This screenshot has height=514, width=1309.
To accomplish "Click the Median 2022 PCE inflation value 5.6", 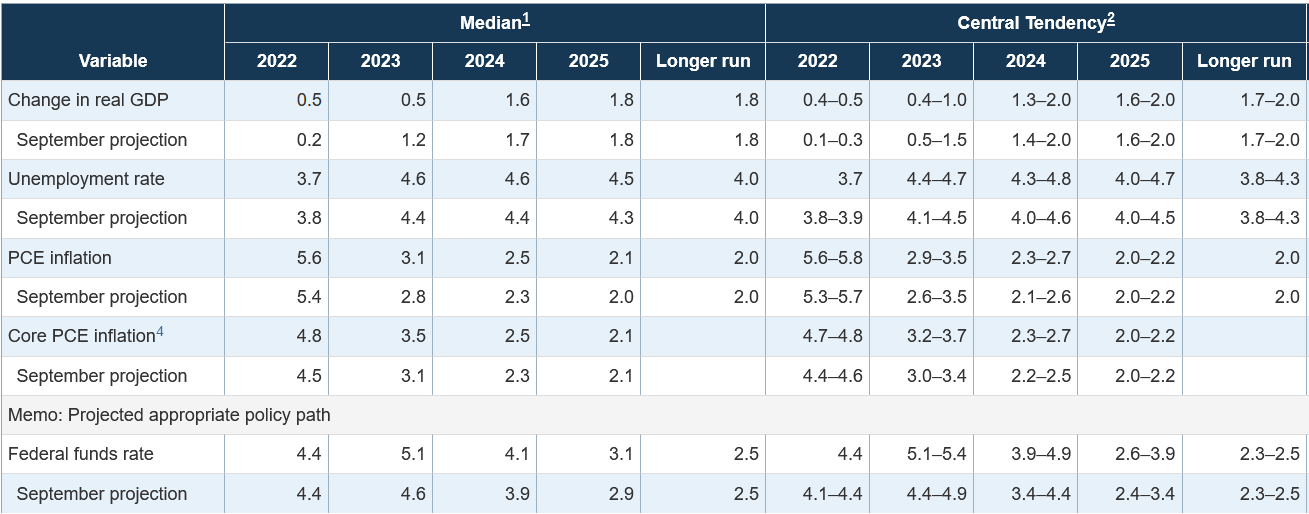I will pos(309,258).
